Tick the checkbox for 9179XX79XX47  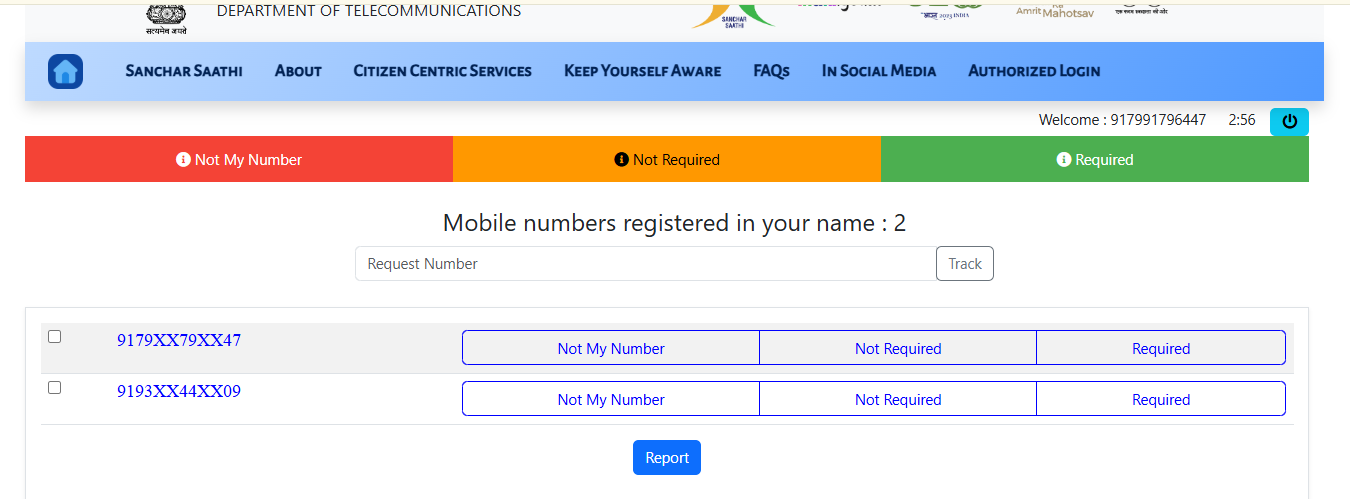click(55, 337)
